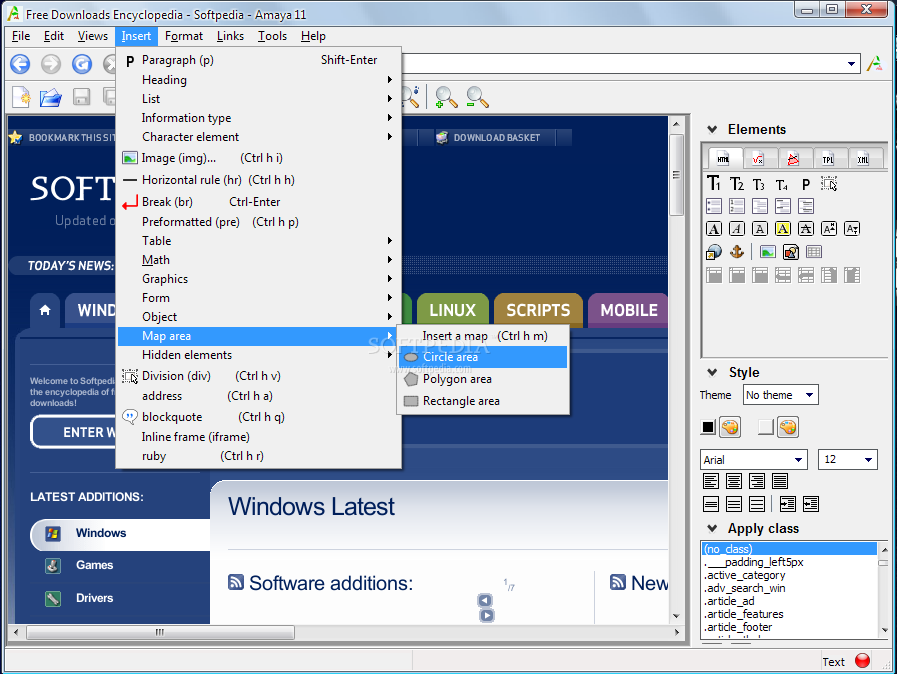Expand the Heading submenu
This screenshot has height=674, width=898.
259,80
